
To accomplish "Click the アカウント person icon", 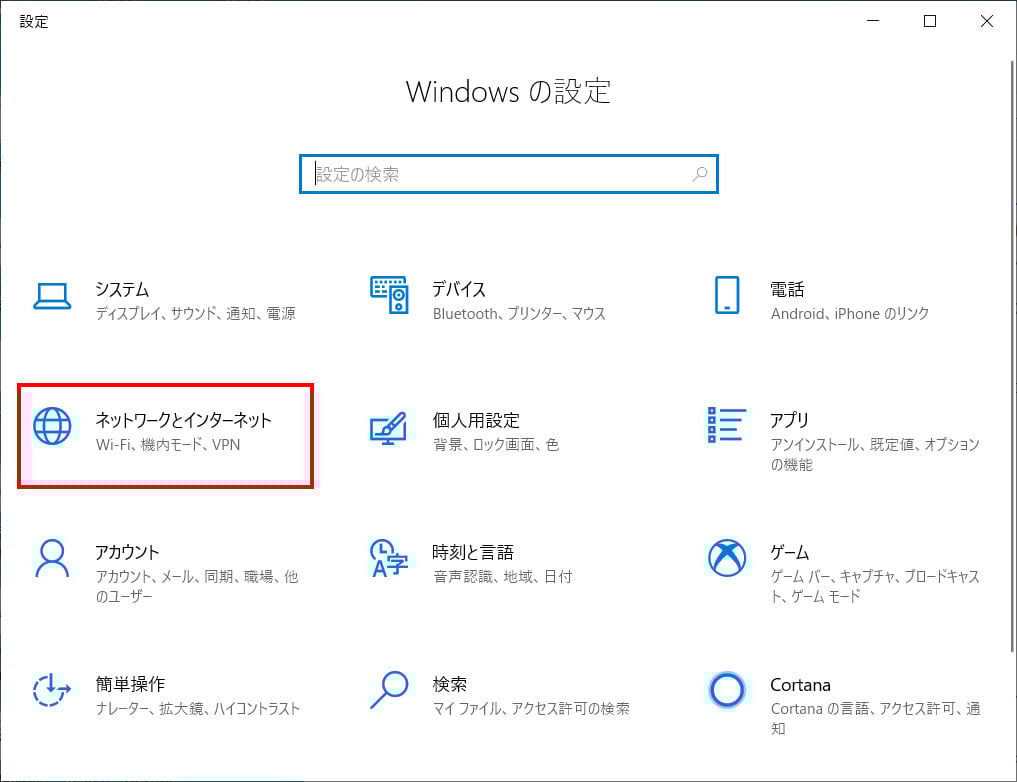I will point(52,558).
